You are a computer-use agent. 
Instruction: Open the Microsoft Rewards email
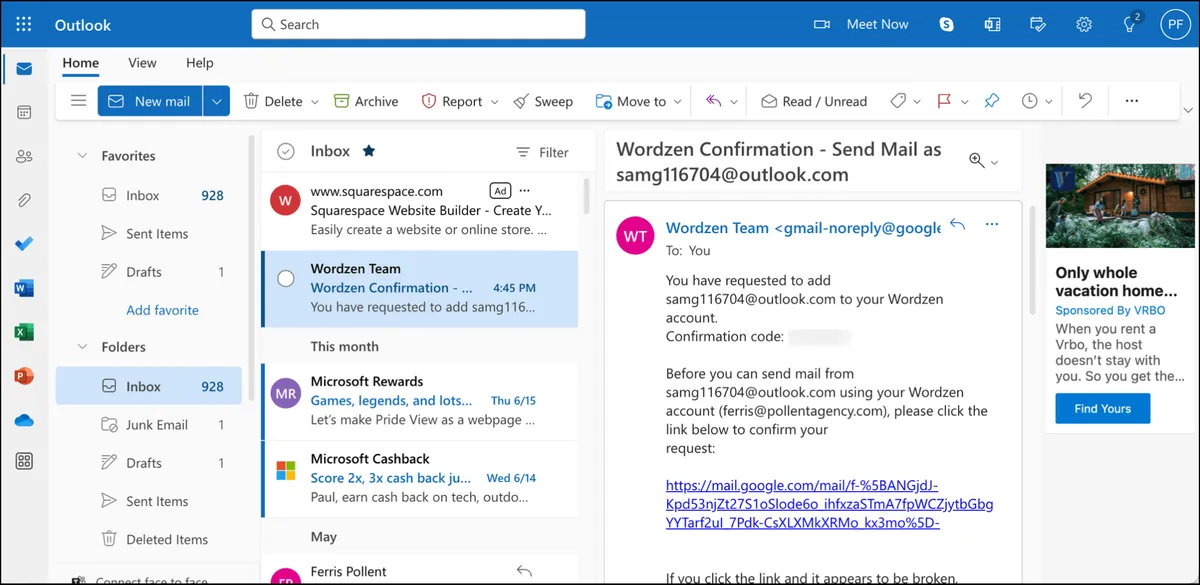click(419, 401)
